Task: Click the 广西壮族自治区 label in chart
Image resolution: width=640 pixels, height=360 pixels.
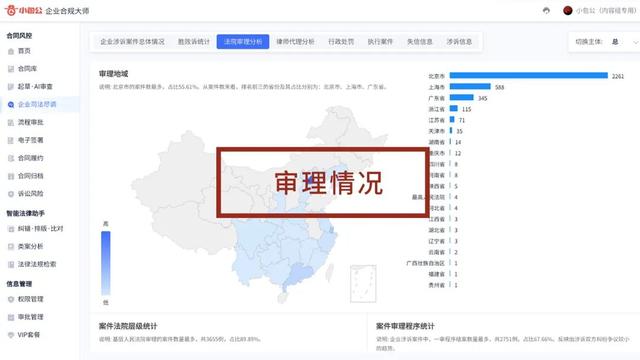Action: pos(425,263)
